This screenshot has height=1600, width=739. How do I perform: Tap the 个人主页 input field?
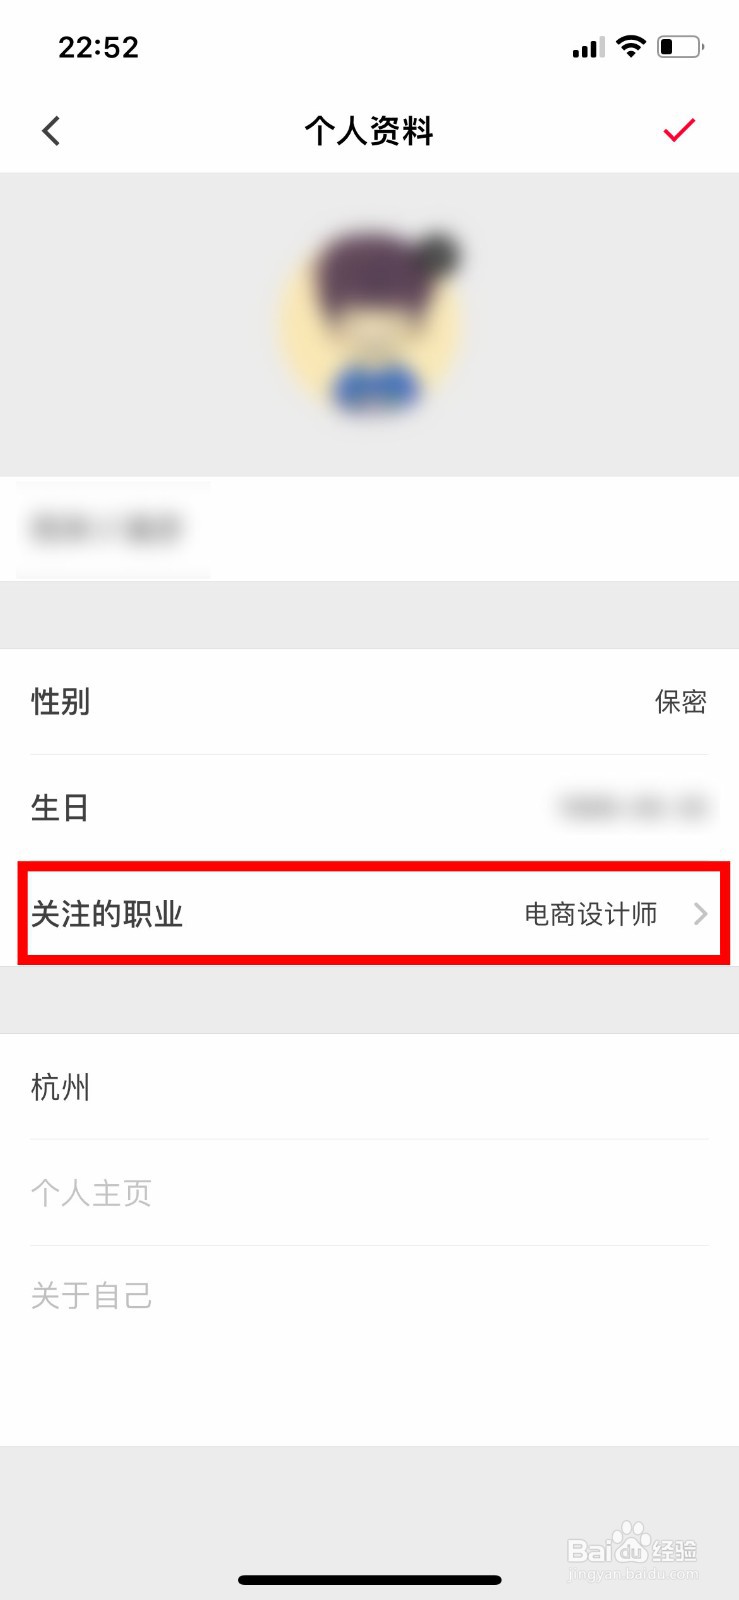369,1193
